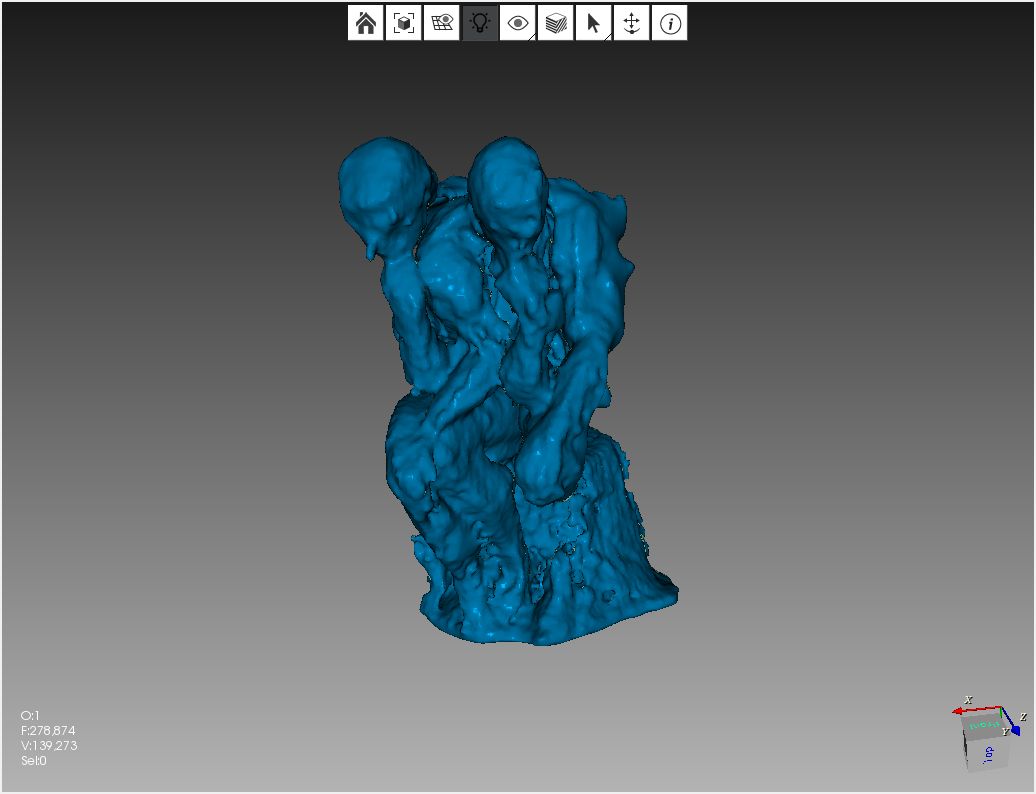The height and width of the screenshot is (794, 1036).
Task: Select the blue sculpture mesh in the viewport
Action: 509,390
